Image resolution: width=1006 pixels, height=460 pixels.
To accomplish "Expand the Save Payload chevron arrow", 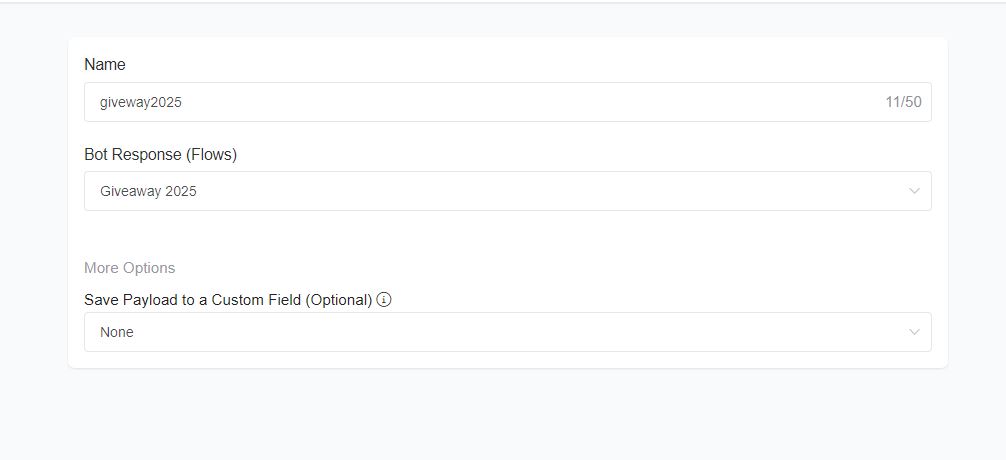I will point(914,332).
